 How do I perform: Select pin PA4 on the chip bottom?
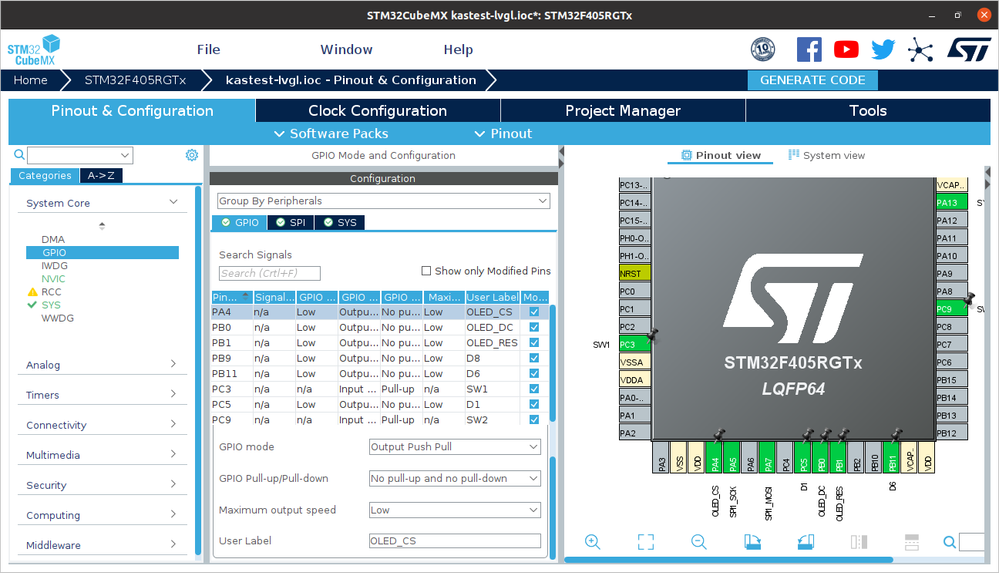coord(715,457)
